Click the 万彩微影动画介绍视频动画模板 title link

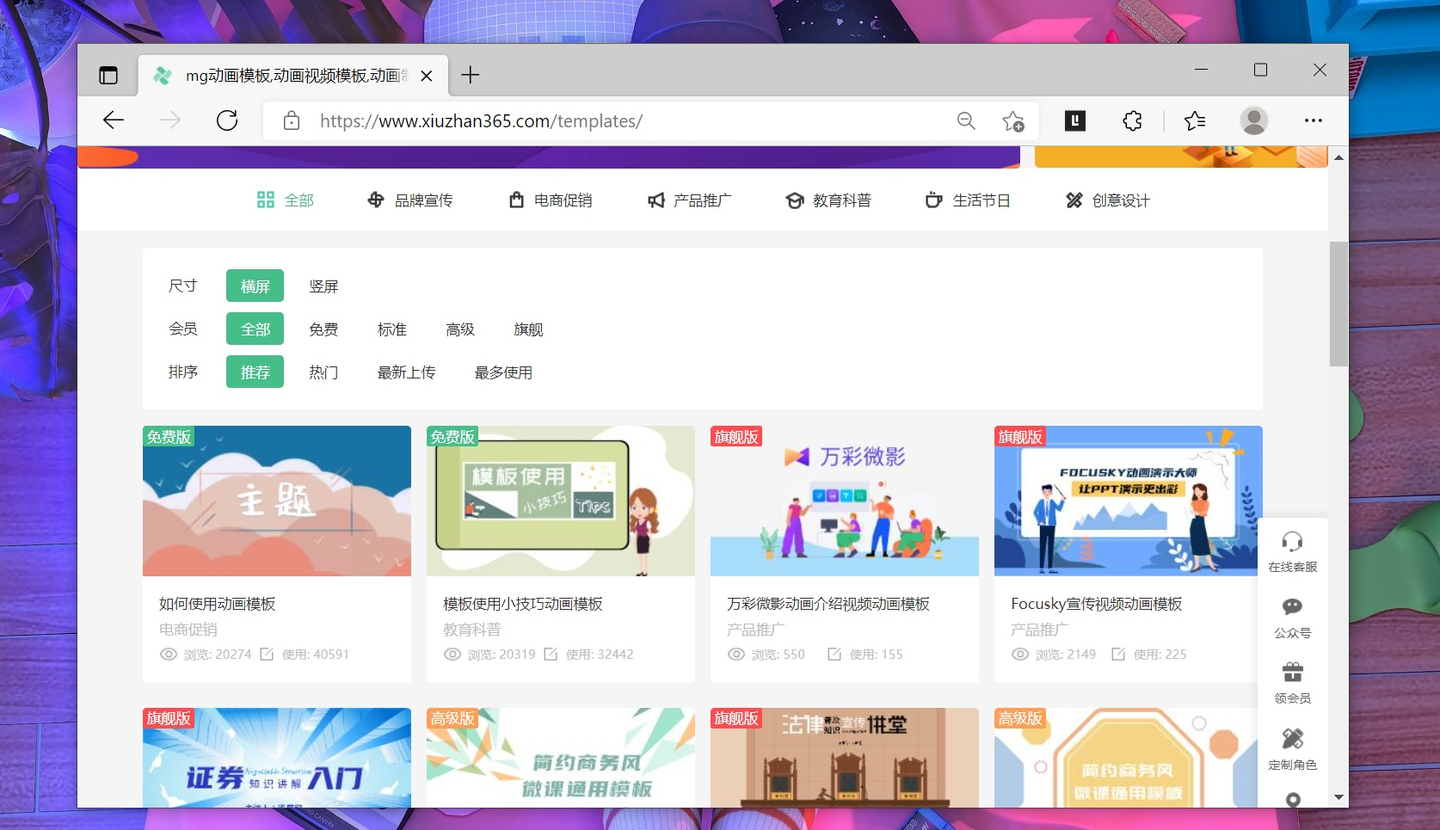click(x=828, y=604)
